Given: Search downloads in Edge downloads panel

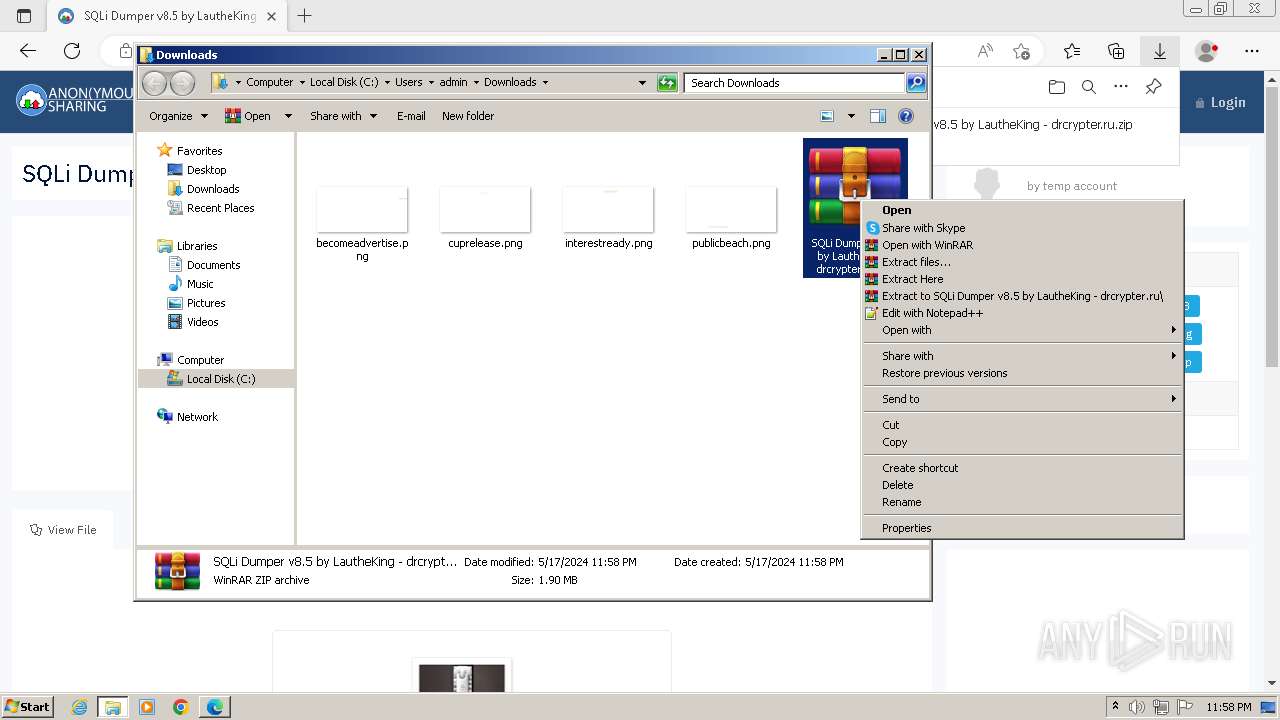Looking at the screenshot, I should 1089,87.
